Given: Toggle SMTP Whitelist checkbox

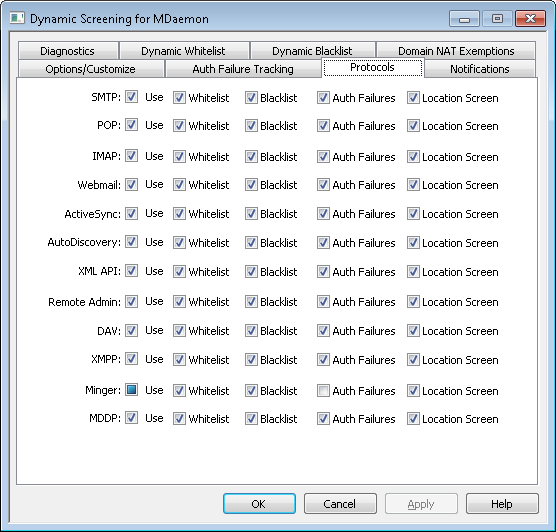Looking at the screenshot, I should [179, 98].
